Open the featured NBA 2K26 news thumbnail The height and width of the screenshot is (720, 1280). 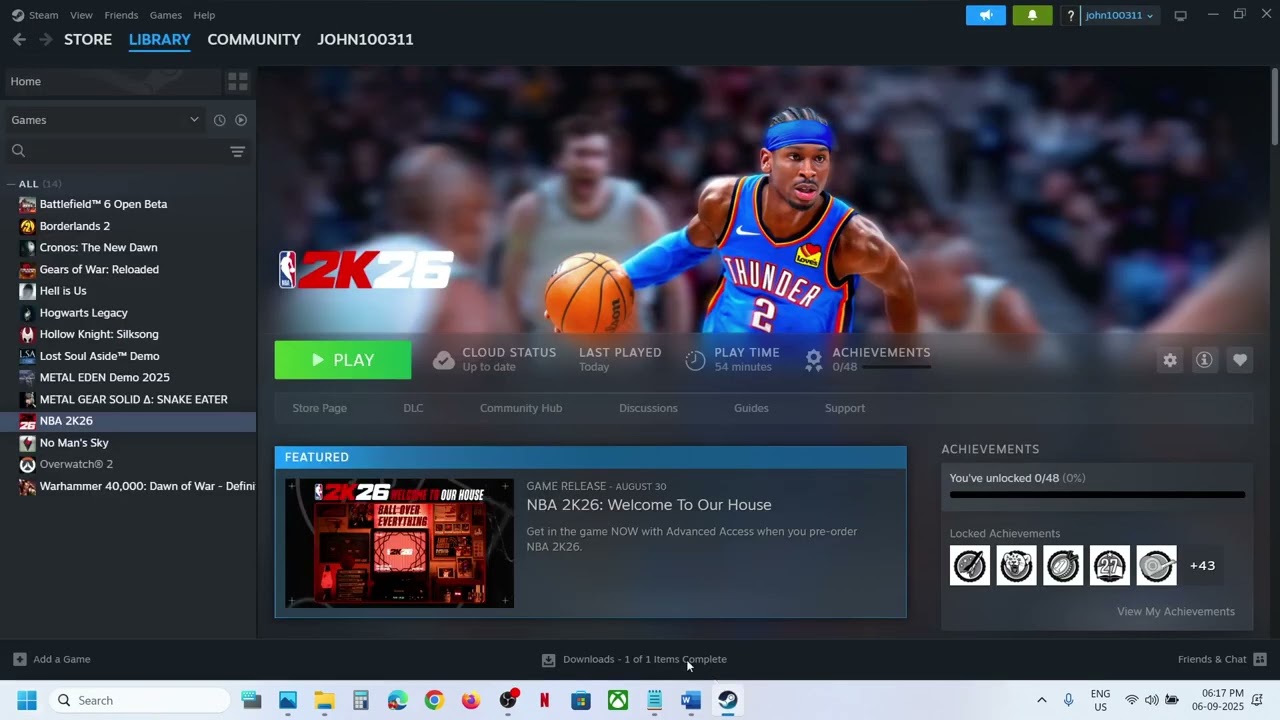[400, 543]
